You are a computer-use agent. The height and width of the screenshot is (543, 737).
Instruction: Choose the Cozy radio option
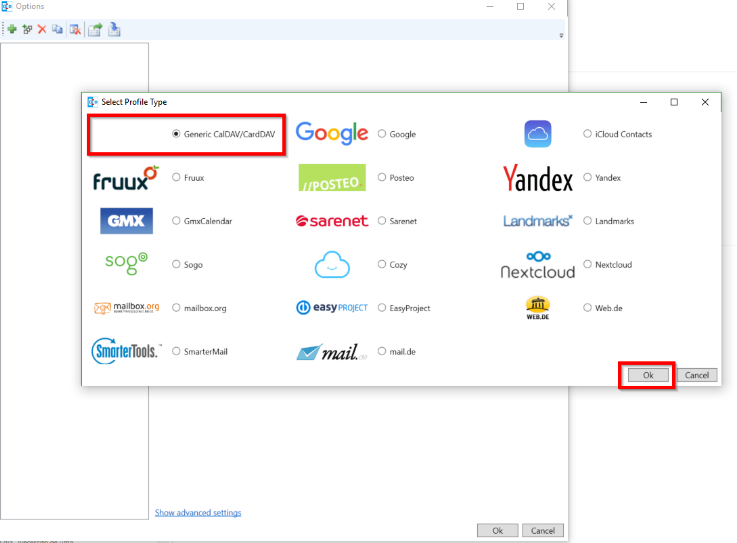pos(382,264)
